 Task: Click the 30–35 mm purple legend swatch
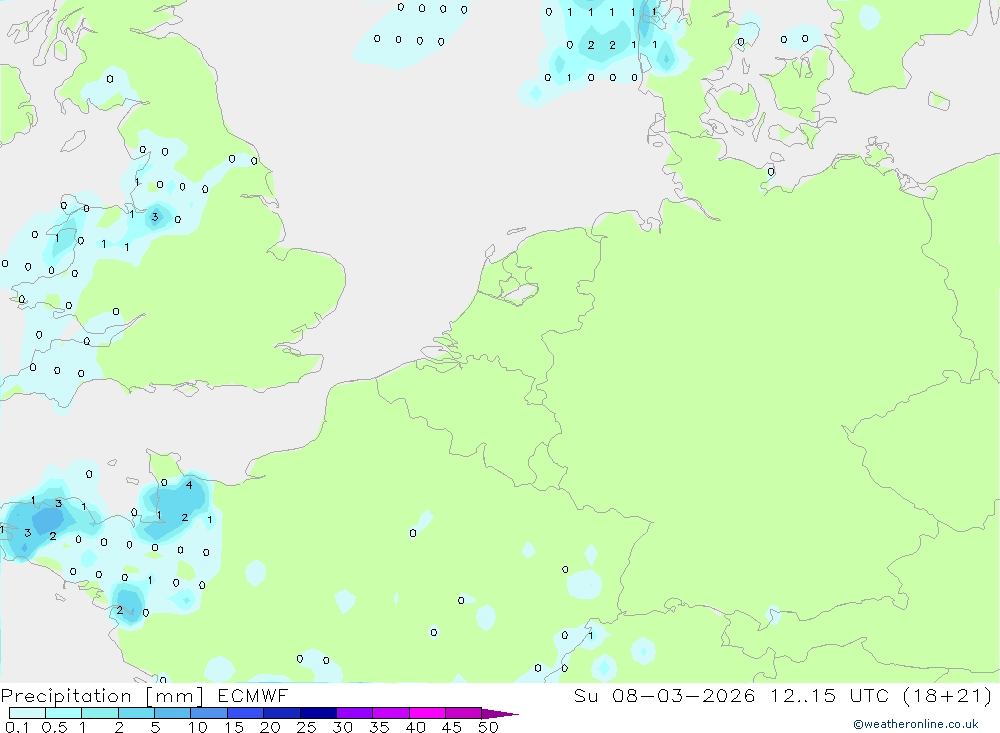click(355, 713)
